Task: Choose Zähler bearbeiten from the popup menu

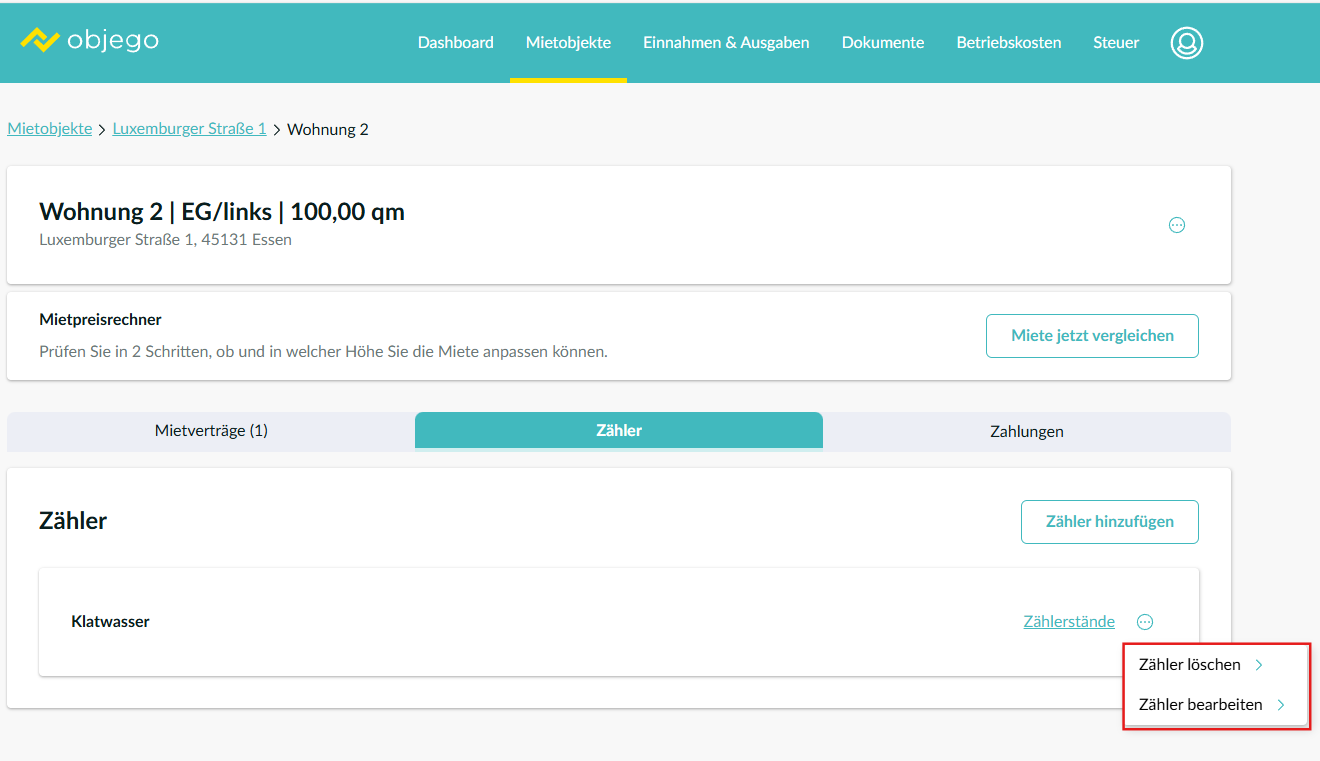Action: click(x=1211, y=705)
